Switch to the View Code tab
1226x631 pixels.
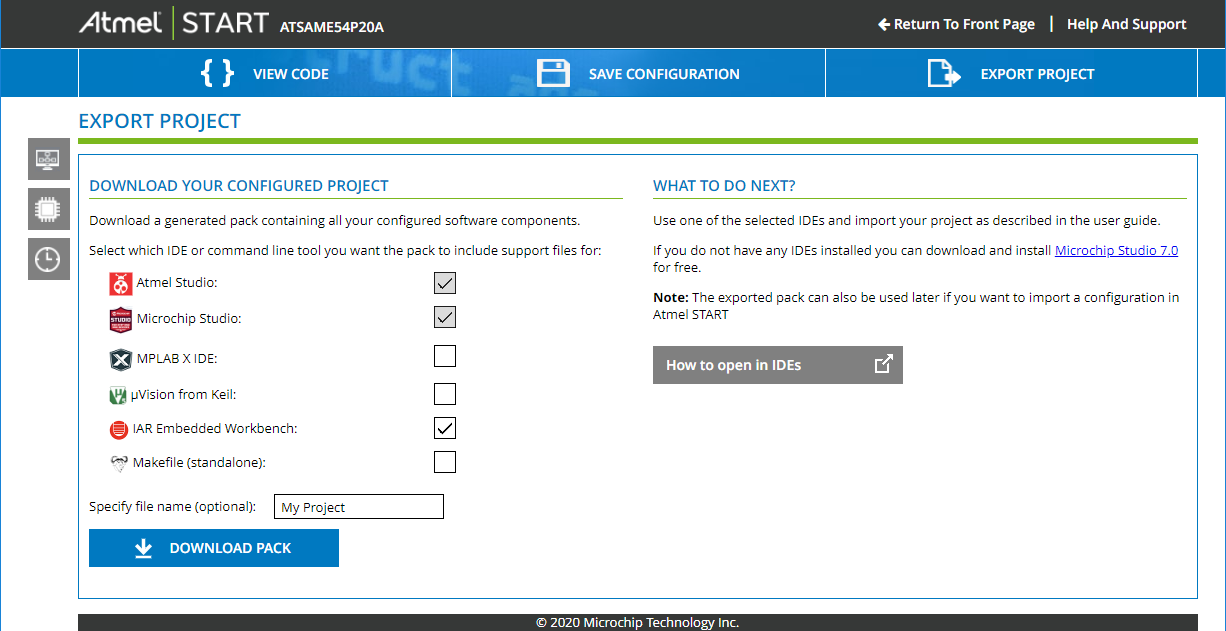click(x=265, y=74)
